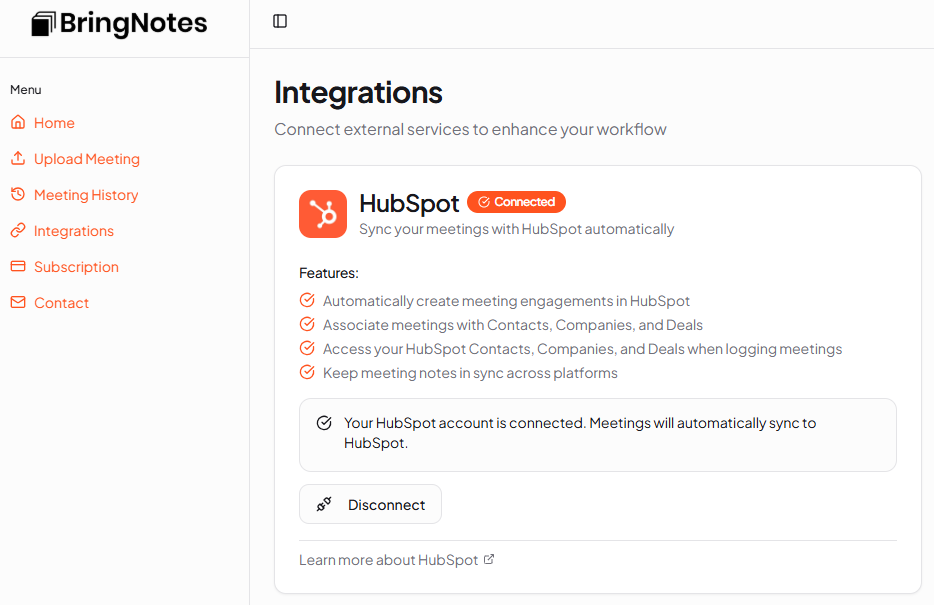
Task: Select Integrations in the Menu list
Action: pos(73,230)
